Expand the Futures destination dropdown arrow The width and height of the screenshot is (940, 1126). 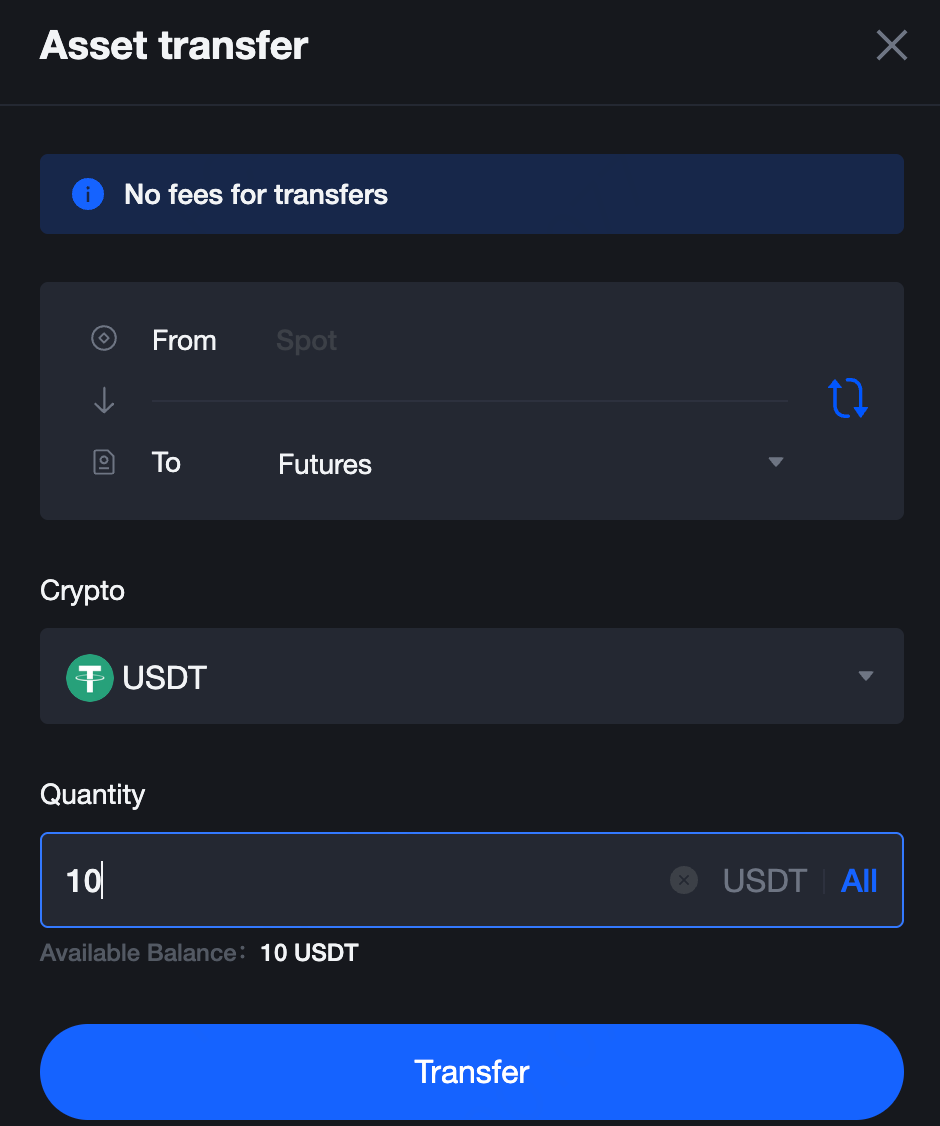pyautogui.click(x=776, y=462)
